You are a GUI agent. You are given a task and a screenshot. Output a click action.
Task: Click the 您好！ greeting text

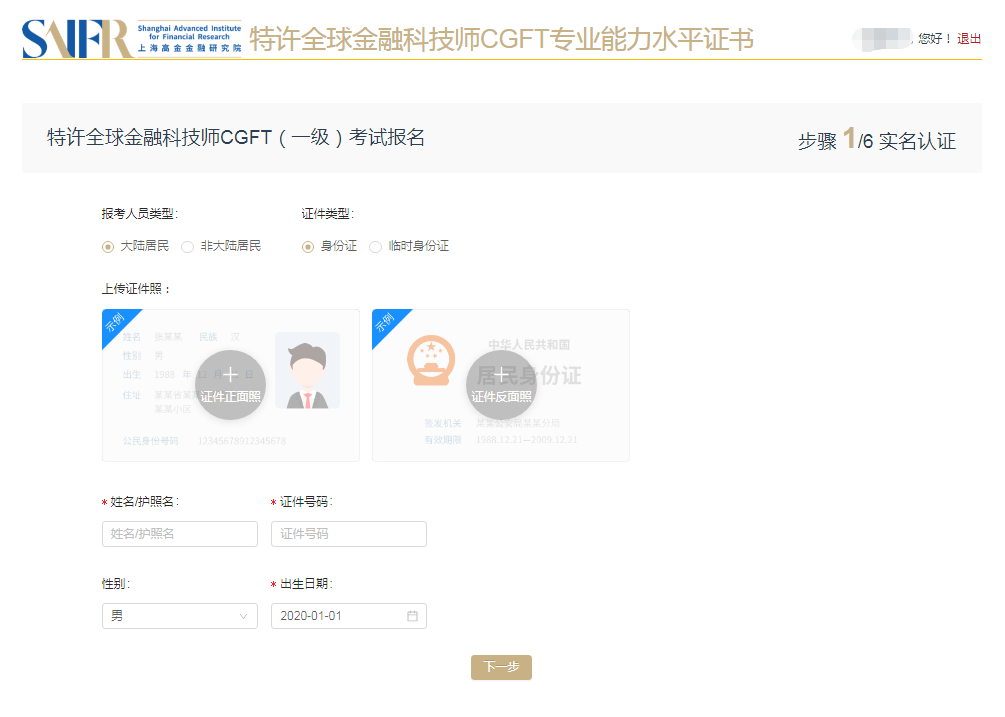(935, 38)
